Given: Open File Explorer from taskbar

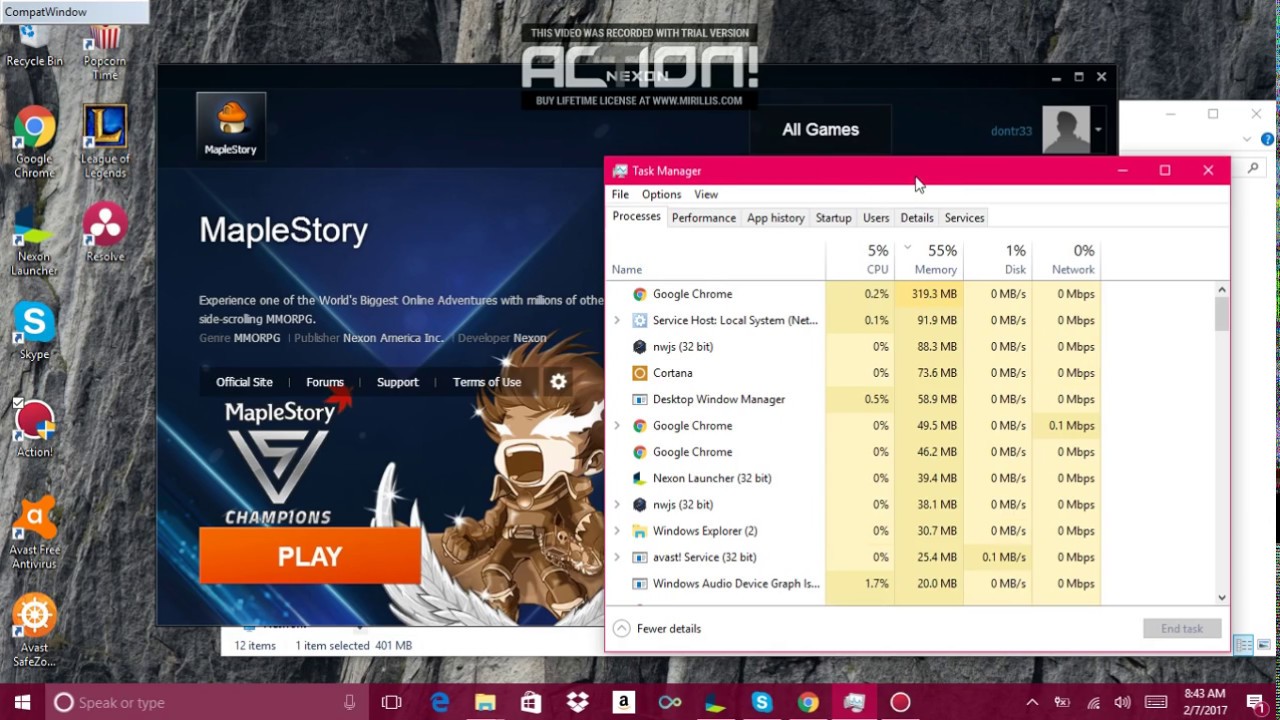Looking at the screenshot, I should pos(485,702).
